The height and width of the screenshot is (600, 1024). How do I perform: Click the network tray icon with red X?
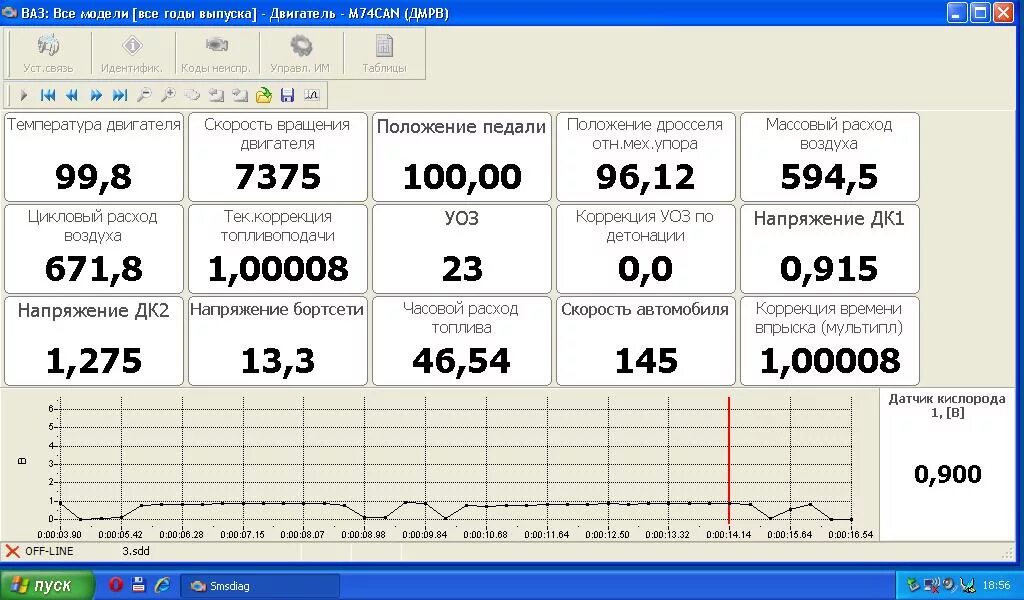(x=931, y=585)
